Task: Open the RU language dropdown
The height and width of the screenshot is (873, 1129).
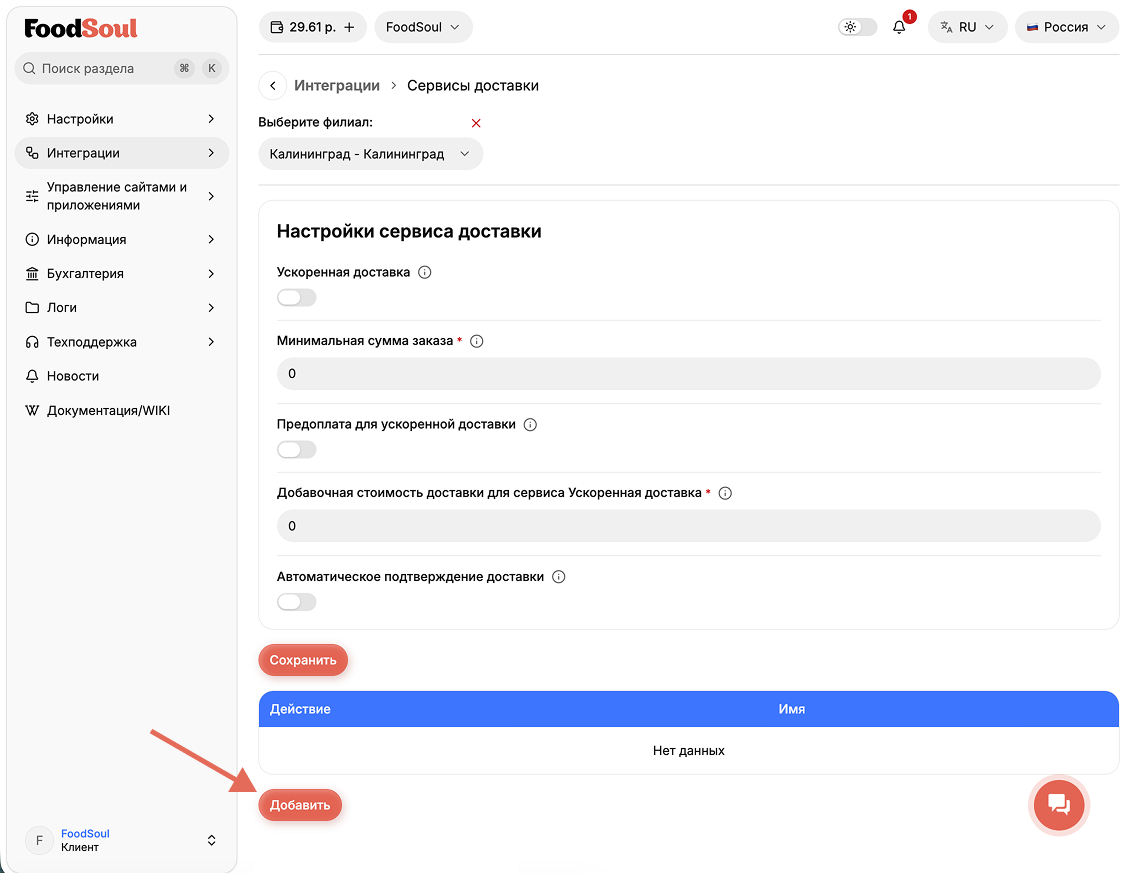Action: (x=967, y=27)
